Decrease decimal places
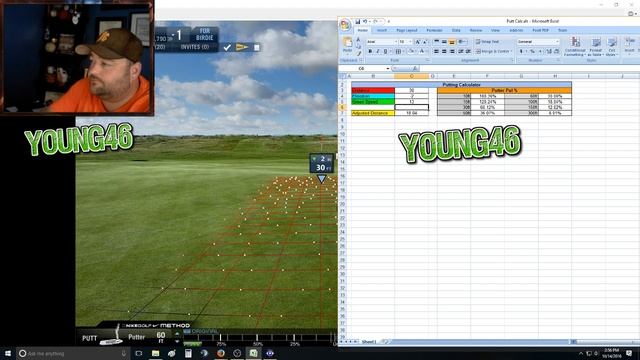The width and height of the screenshot is (640, 360). (x=556, y=51)
